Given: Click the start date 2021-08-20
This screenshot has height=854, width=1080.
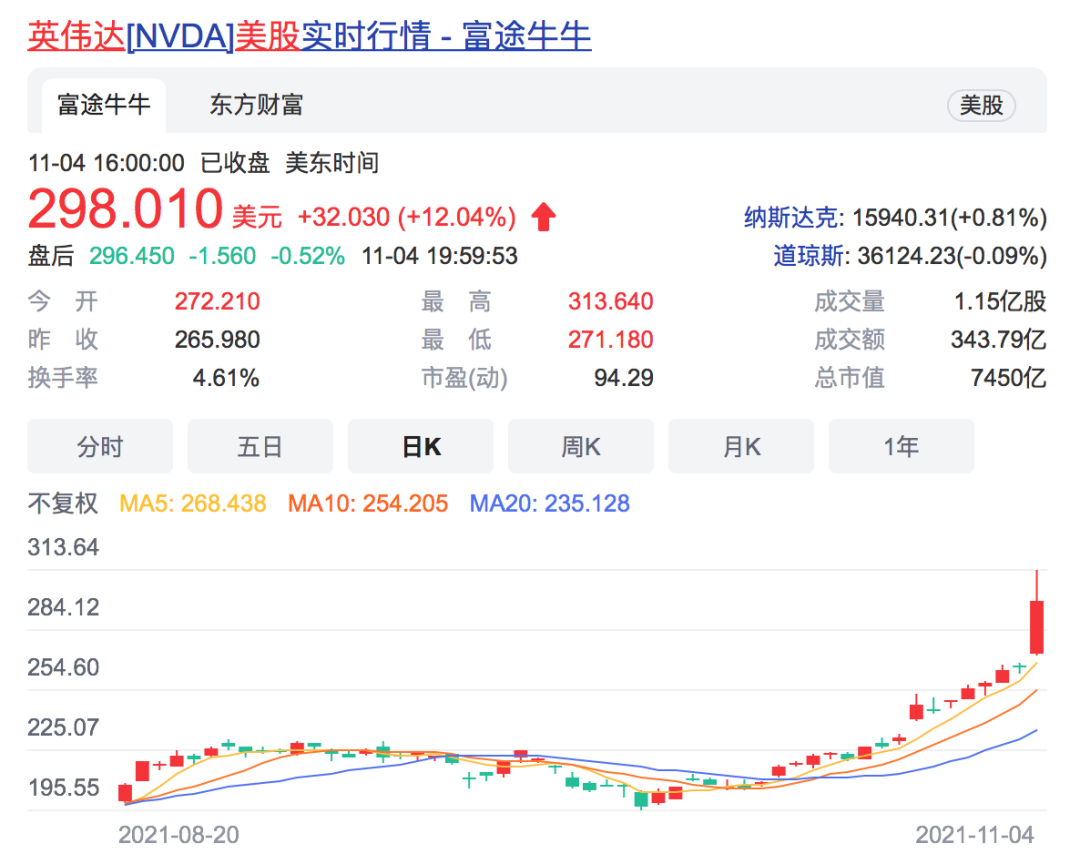Looking at the screenshot, I should pos(178,835).
